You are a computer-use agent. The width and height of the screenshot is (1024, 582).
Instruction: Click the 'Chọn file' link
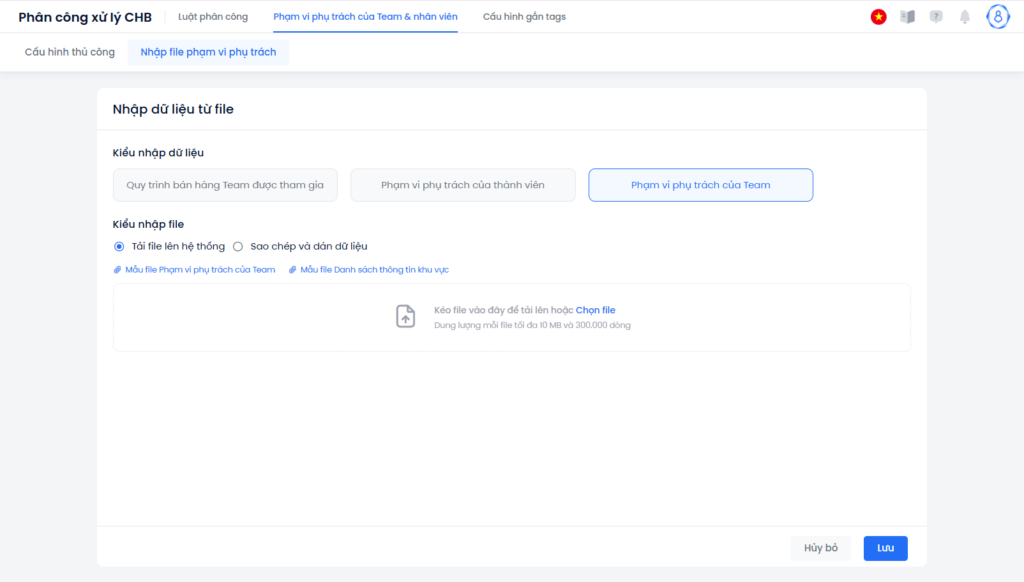[x=596, y=310]
